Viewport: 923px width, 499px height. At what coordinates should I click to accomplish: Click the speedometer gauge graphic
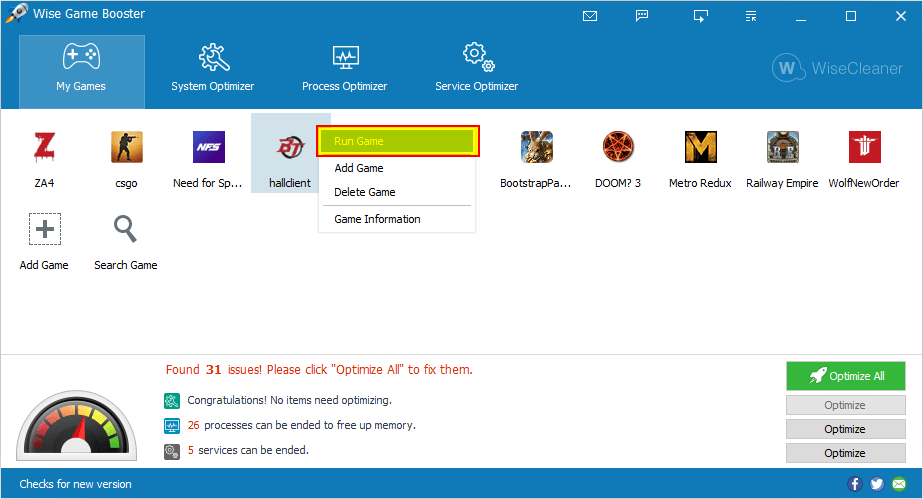tap(77, 425)
